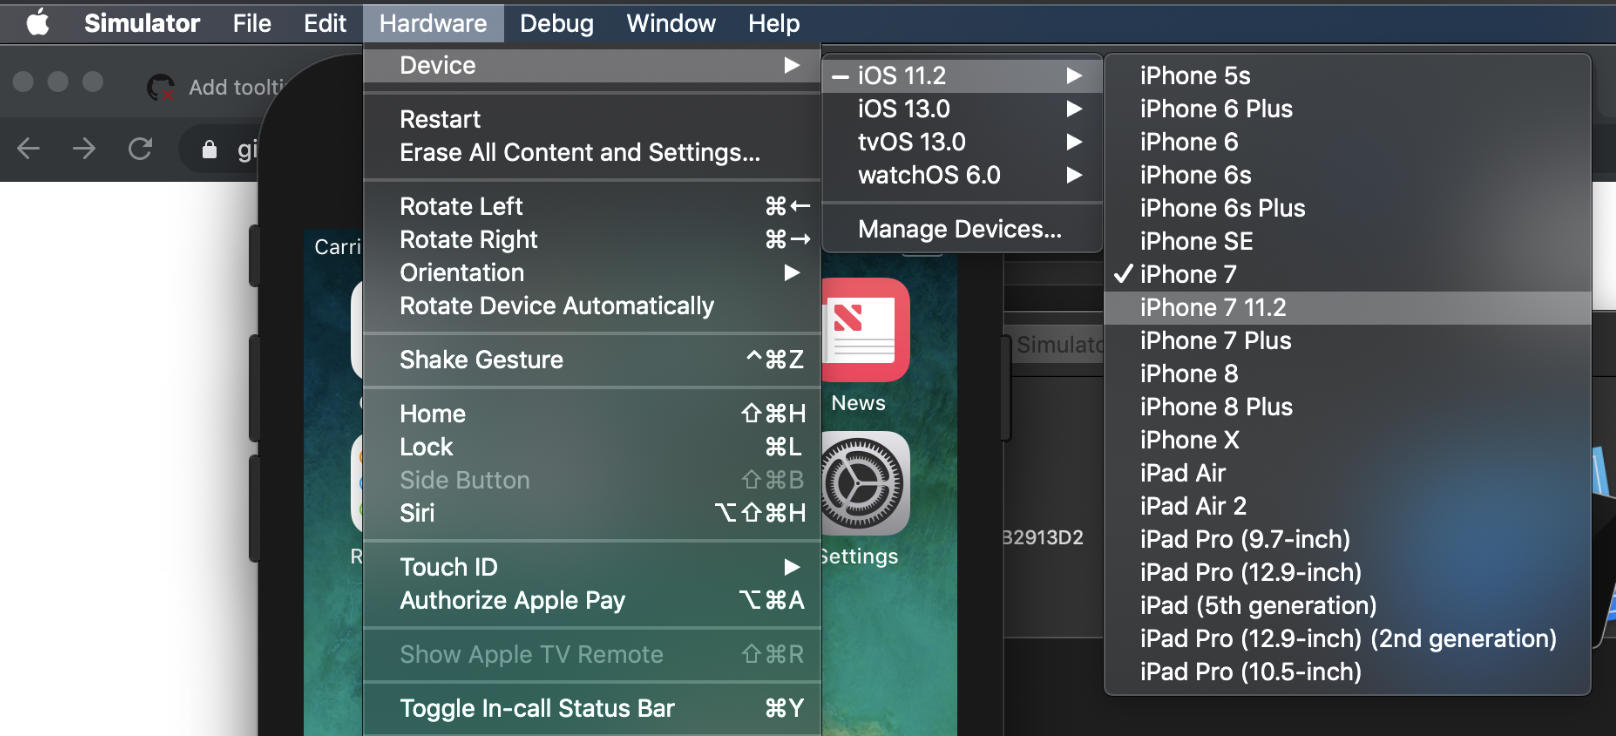Select Erase All Content and Settings...
1616x736 pixels.
(579, 153)
